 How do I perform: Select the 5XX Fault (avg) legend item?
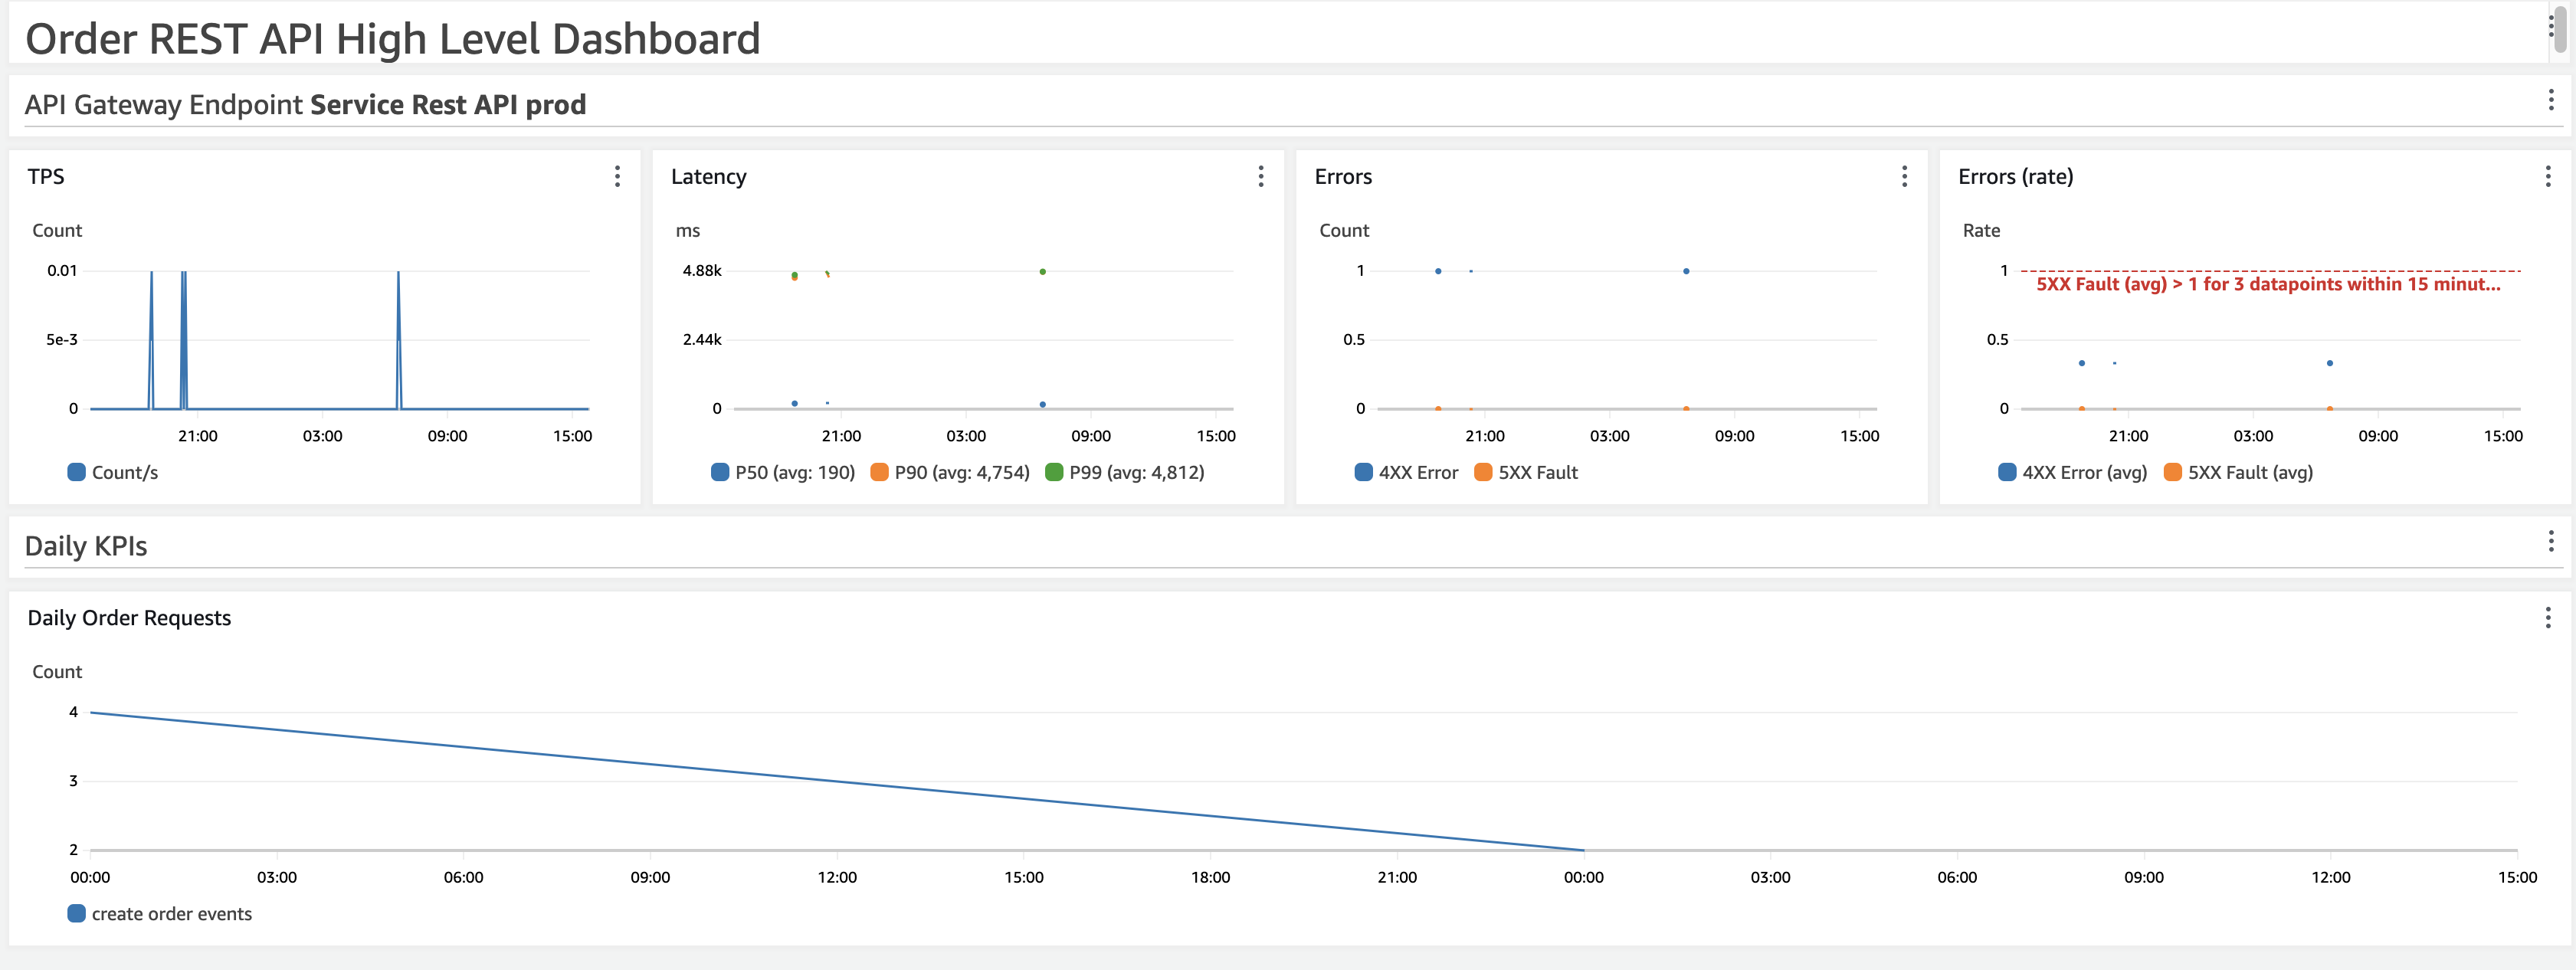(x=2238, y=472)
